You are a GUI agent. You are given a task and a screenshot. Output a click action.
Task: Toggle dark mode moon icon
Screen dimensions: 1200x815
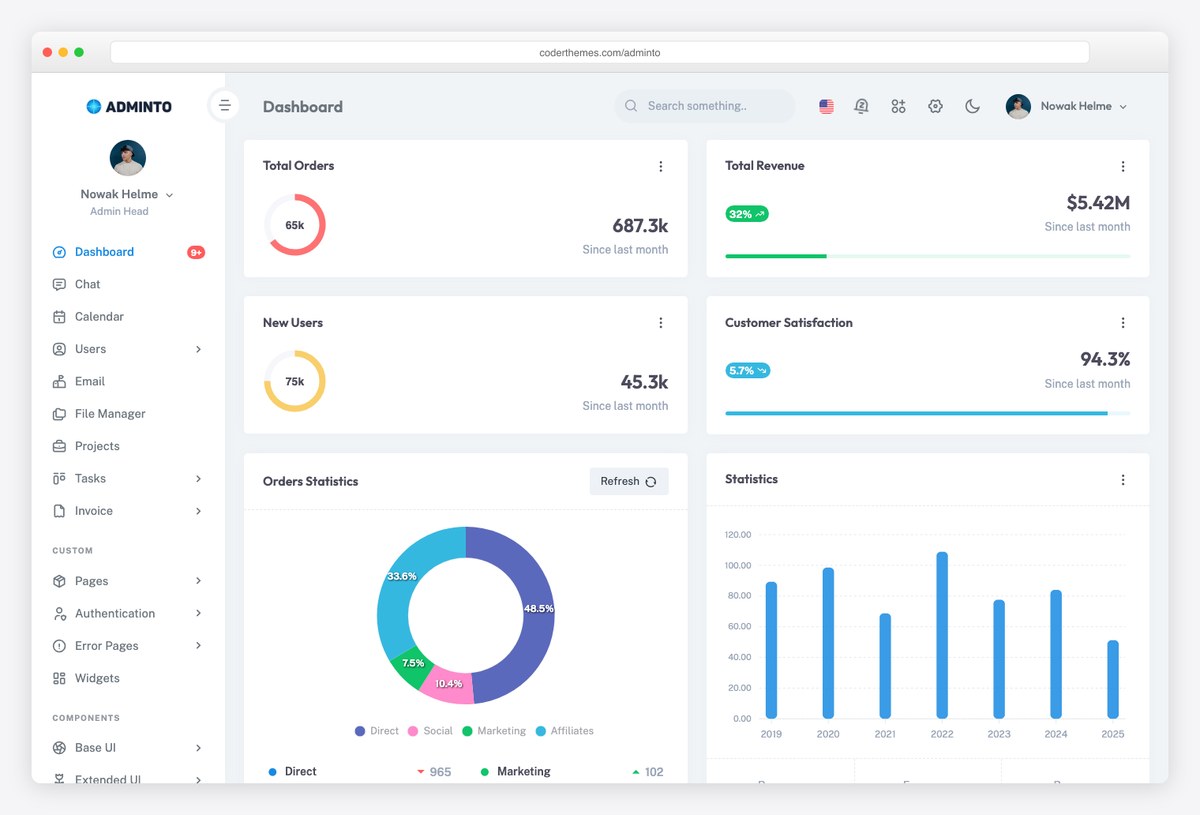[x=972, y=106]
